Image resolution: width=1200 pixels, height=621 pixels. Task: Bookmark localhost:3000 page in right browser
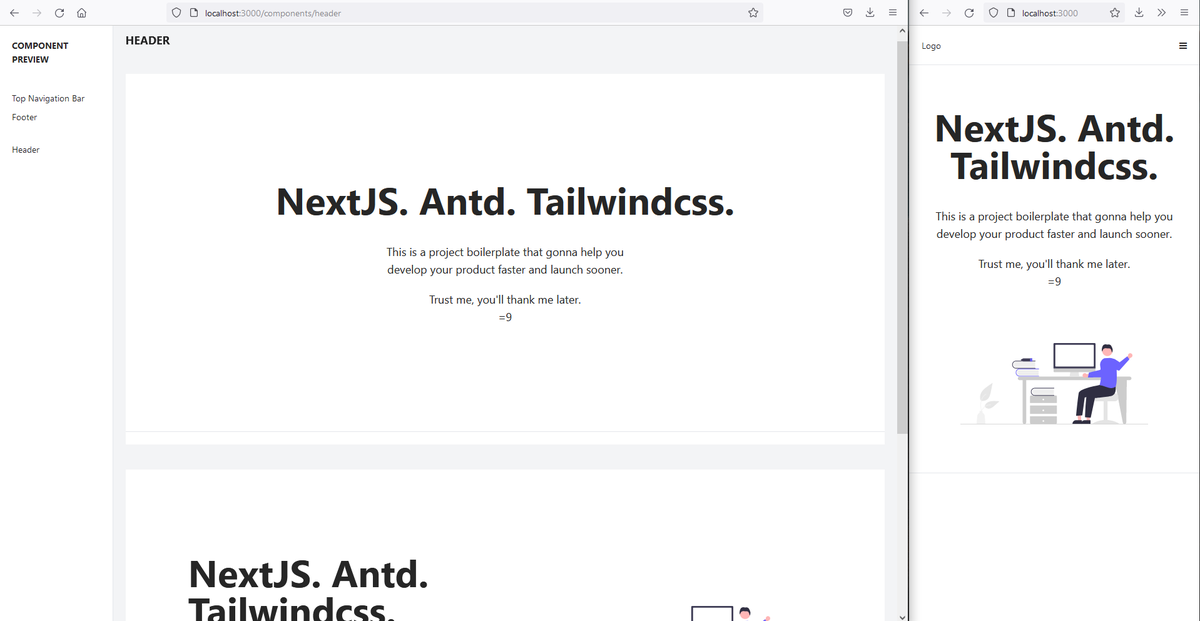click(1115, 13)
